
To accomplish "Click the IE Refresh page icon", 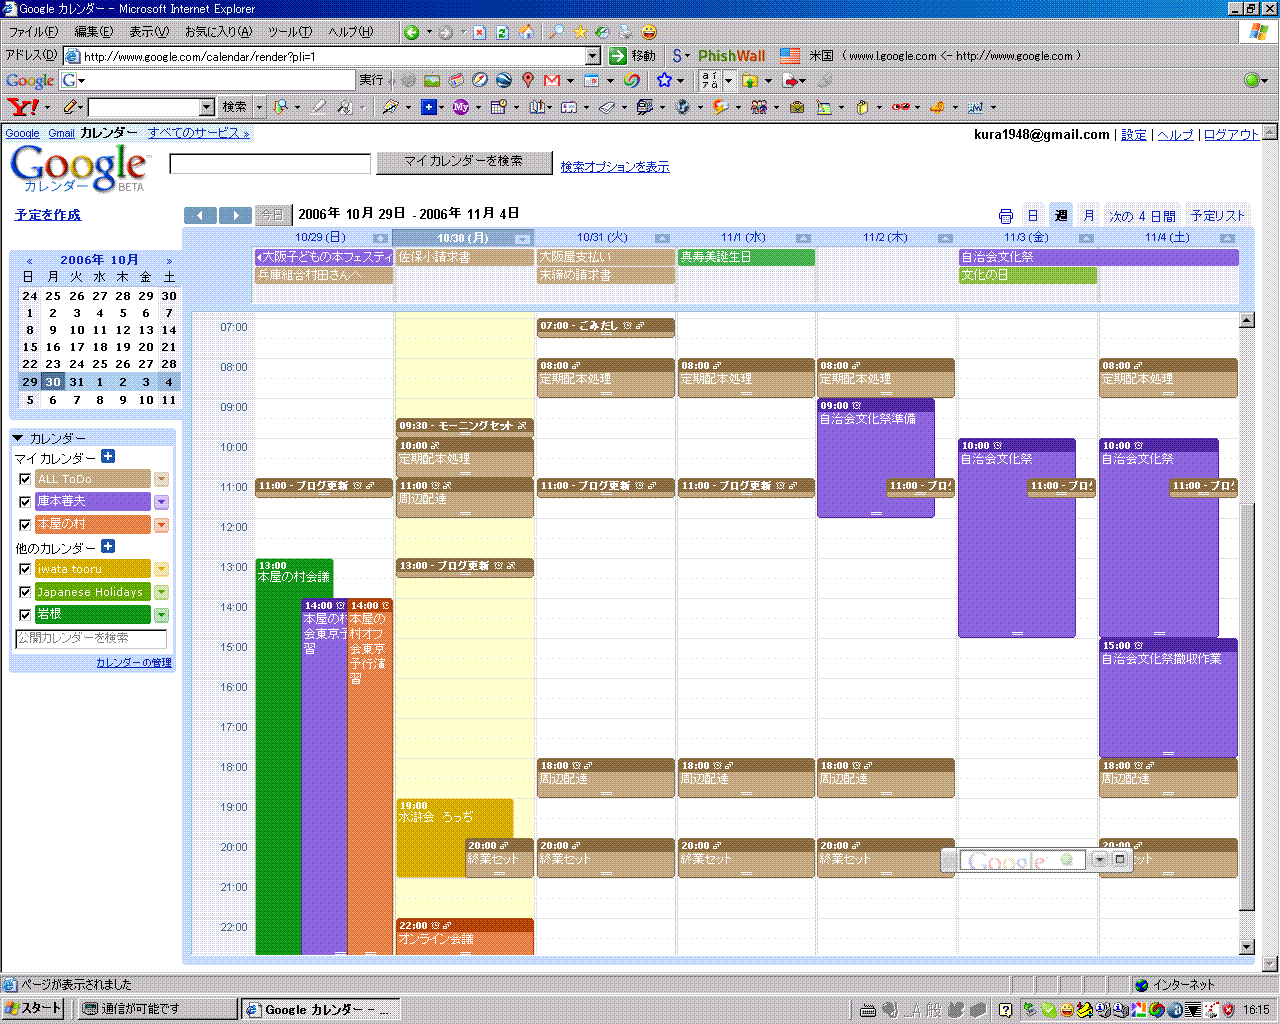I will (503, 32).
